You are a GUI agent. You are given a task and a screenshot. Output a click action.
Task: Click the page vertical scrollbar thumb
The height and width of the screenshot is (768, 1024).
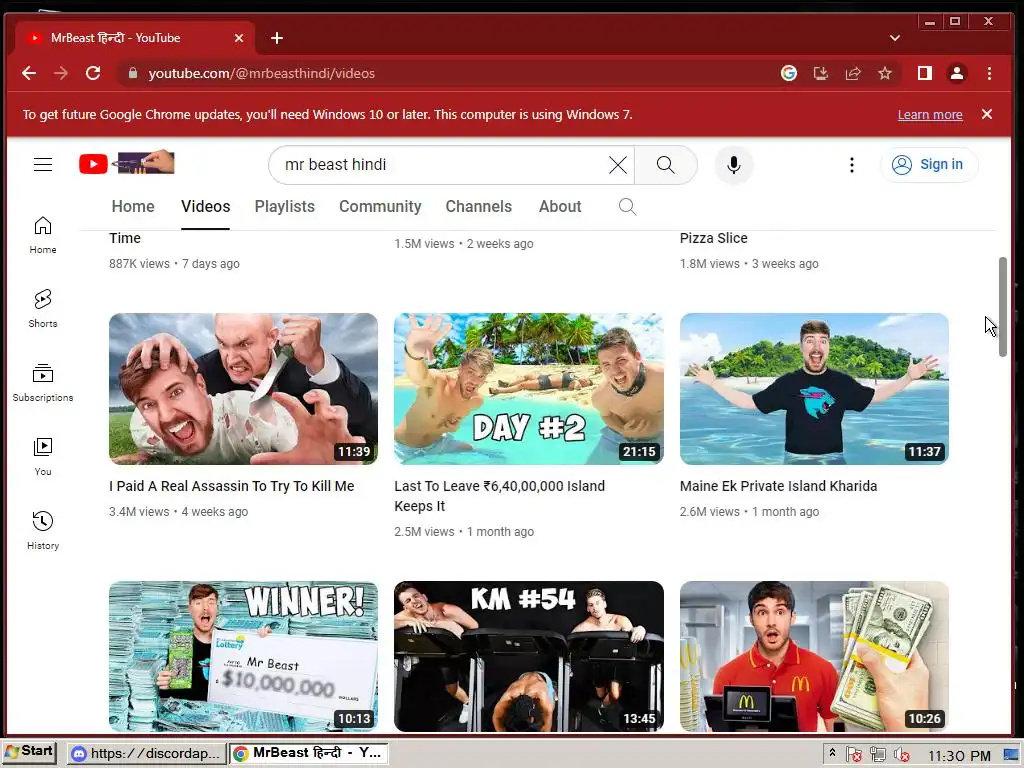pos(1002,307)
